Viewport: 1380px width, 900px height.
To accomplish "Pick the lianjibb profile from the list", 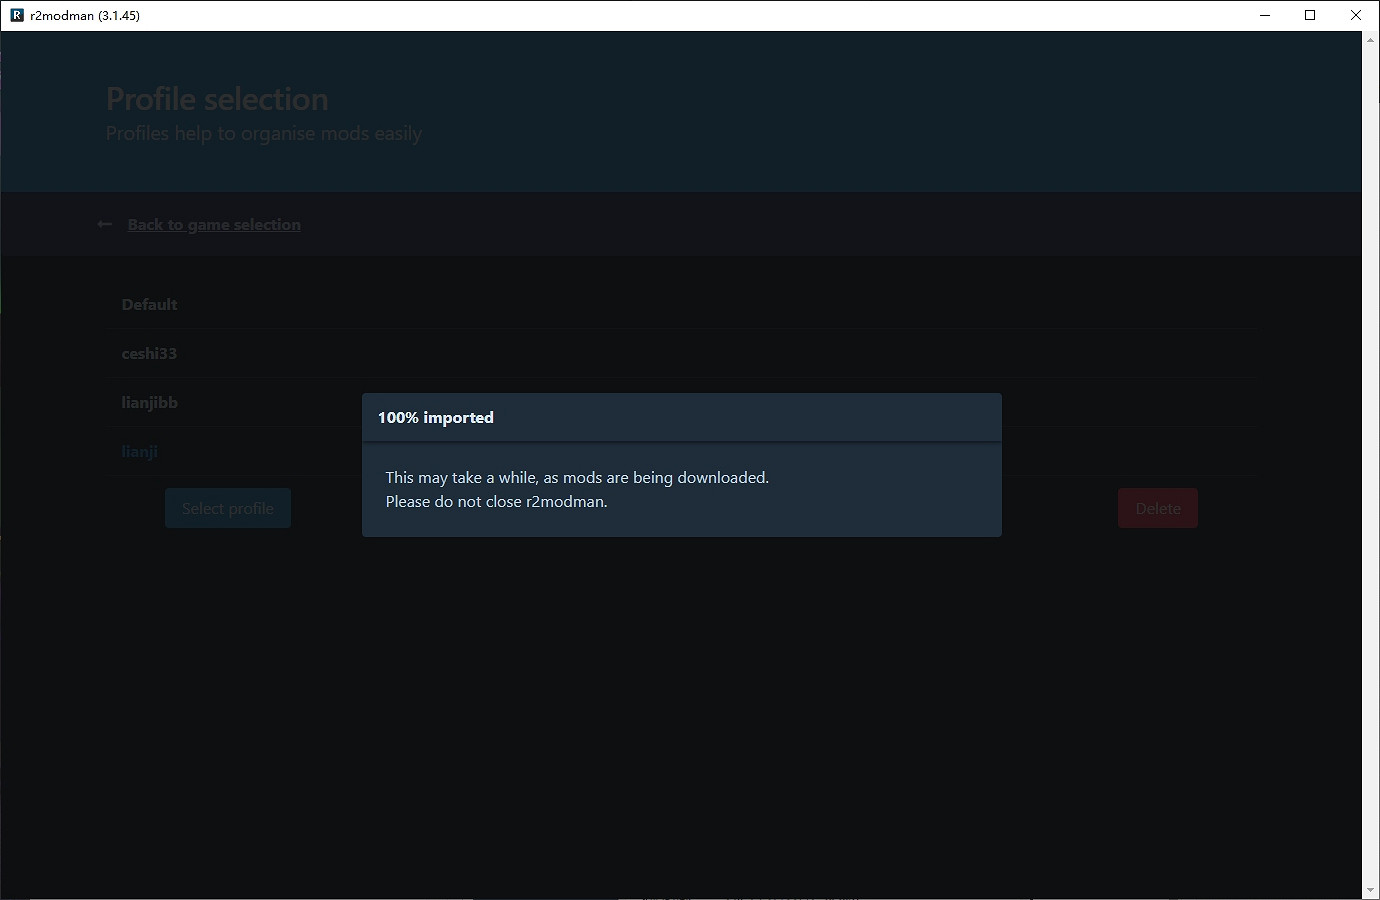I will point(149,403).
